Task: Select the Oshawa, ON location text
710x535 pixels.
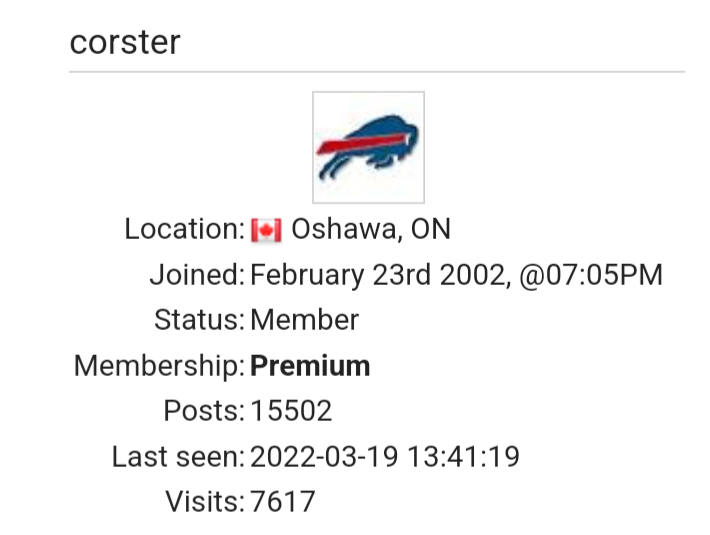Action: [371, 229]
